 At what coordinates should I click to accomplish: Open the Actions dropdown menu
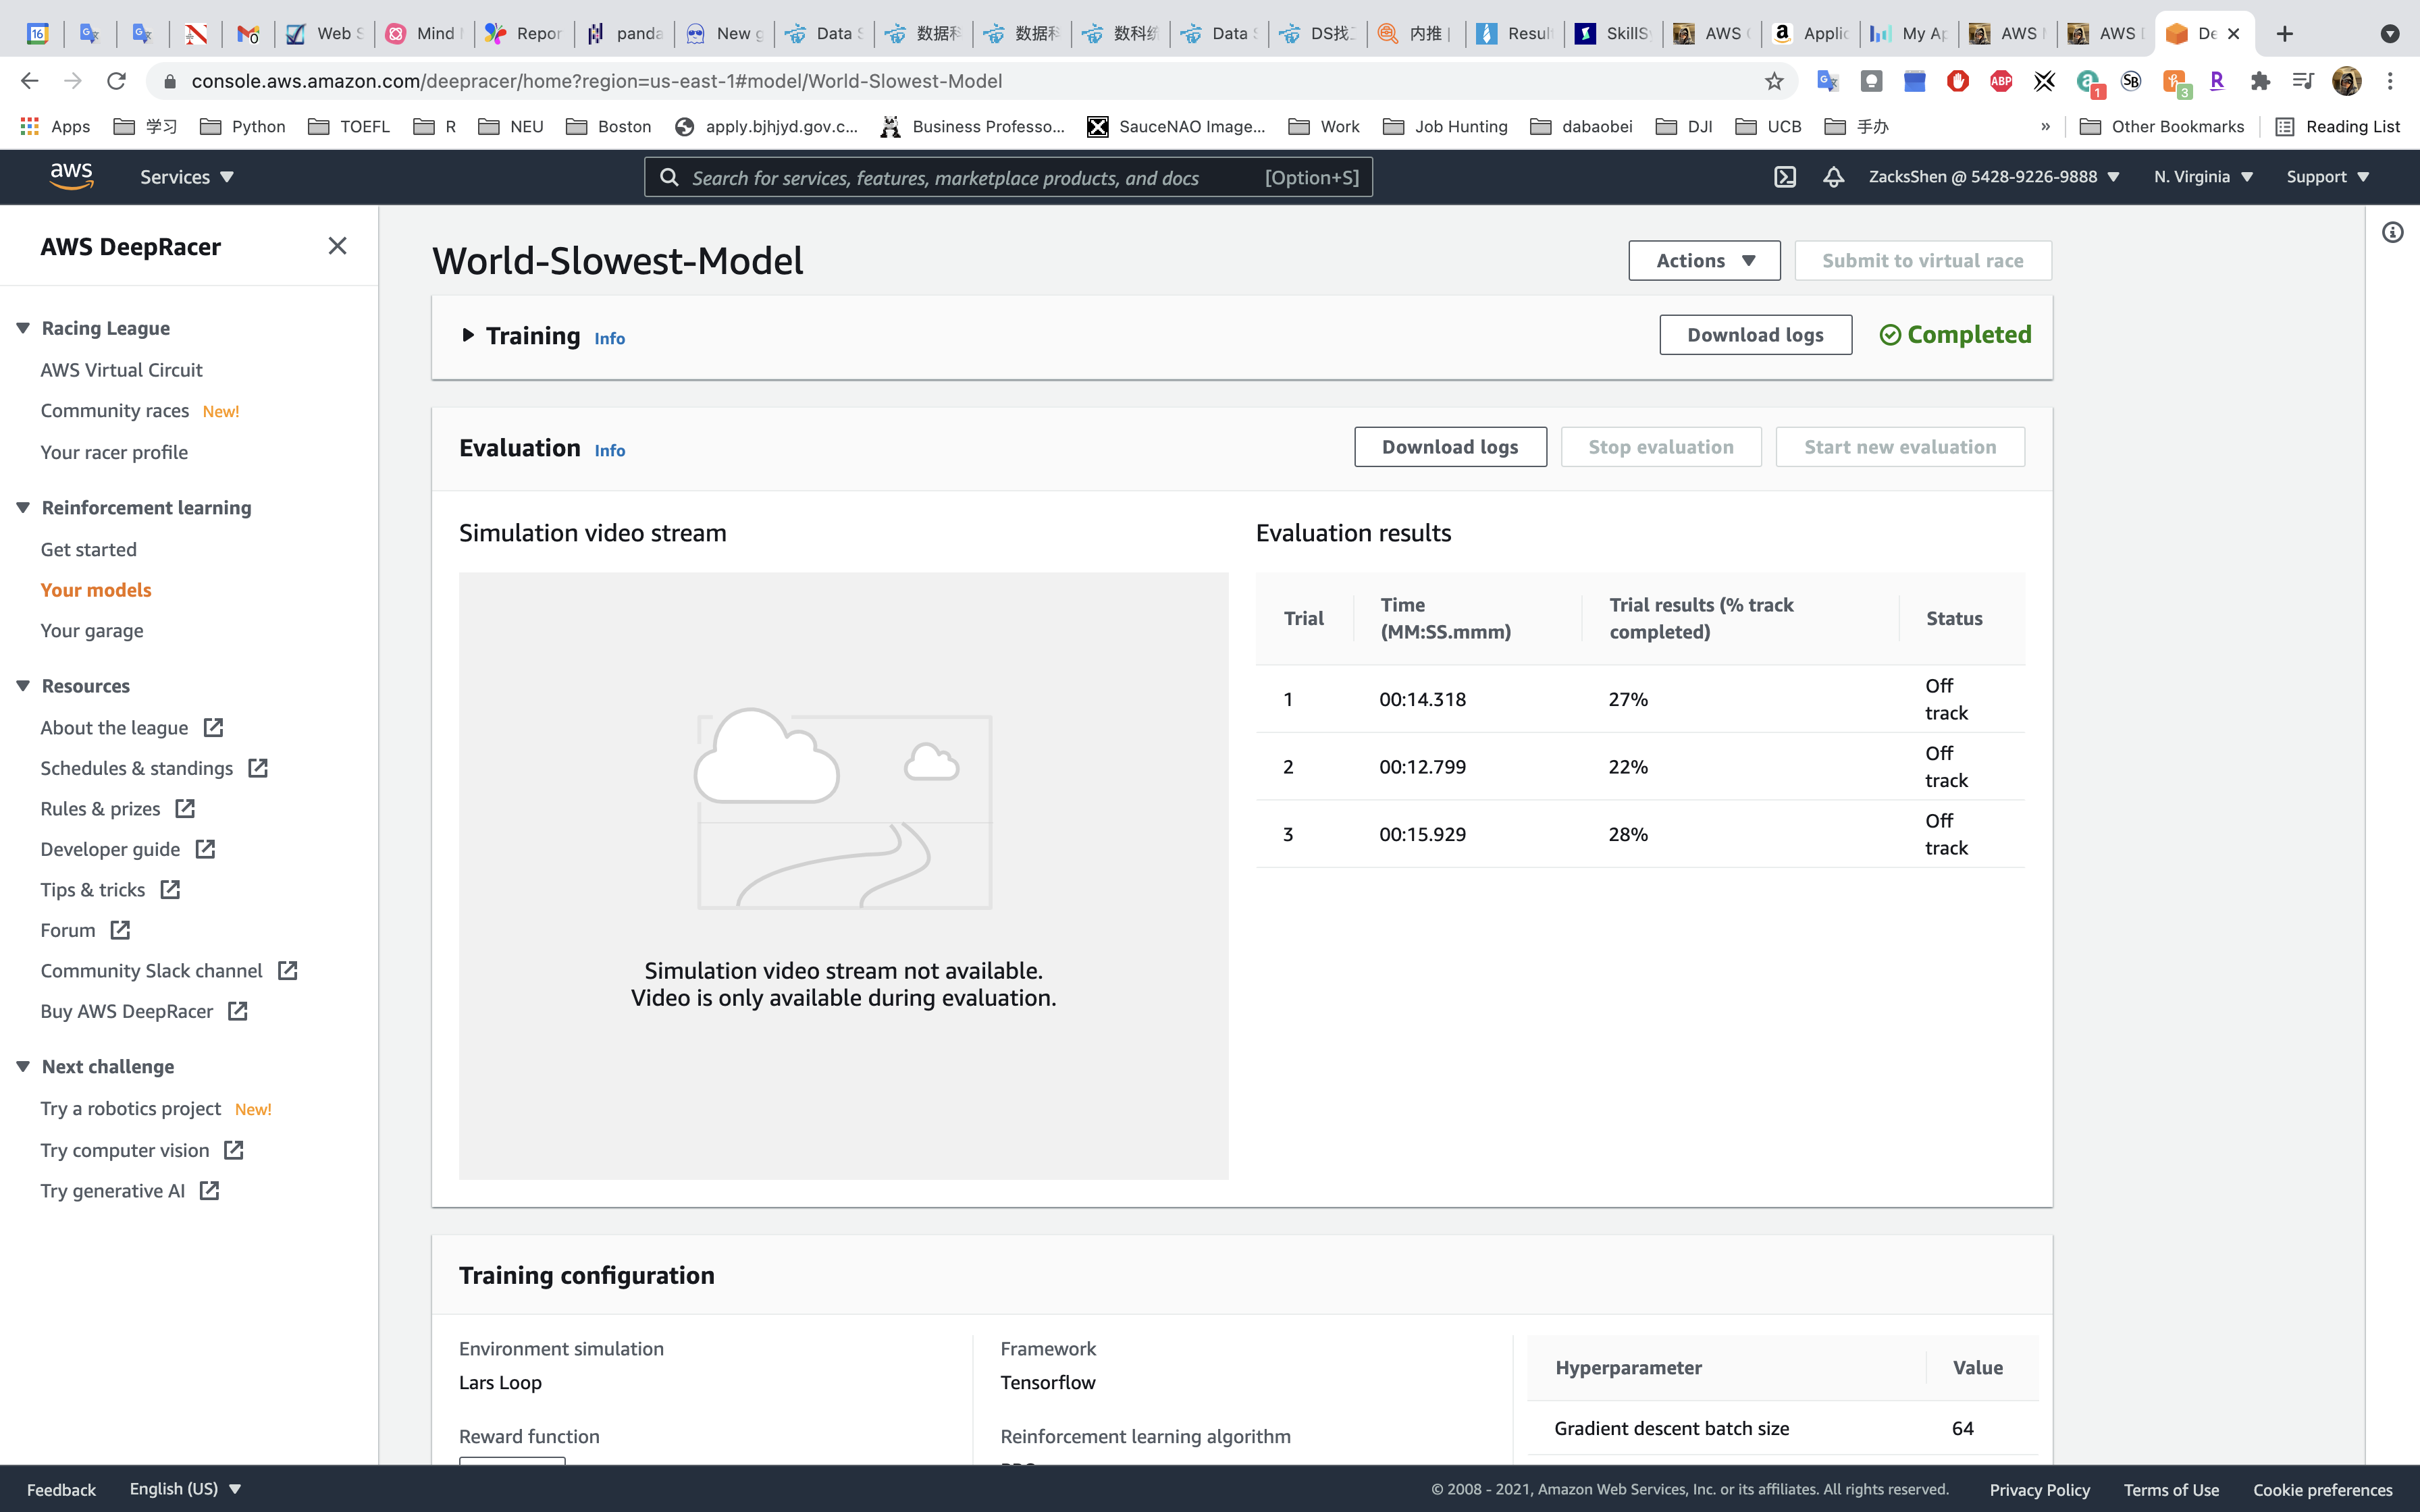1704,260
